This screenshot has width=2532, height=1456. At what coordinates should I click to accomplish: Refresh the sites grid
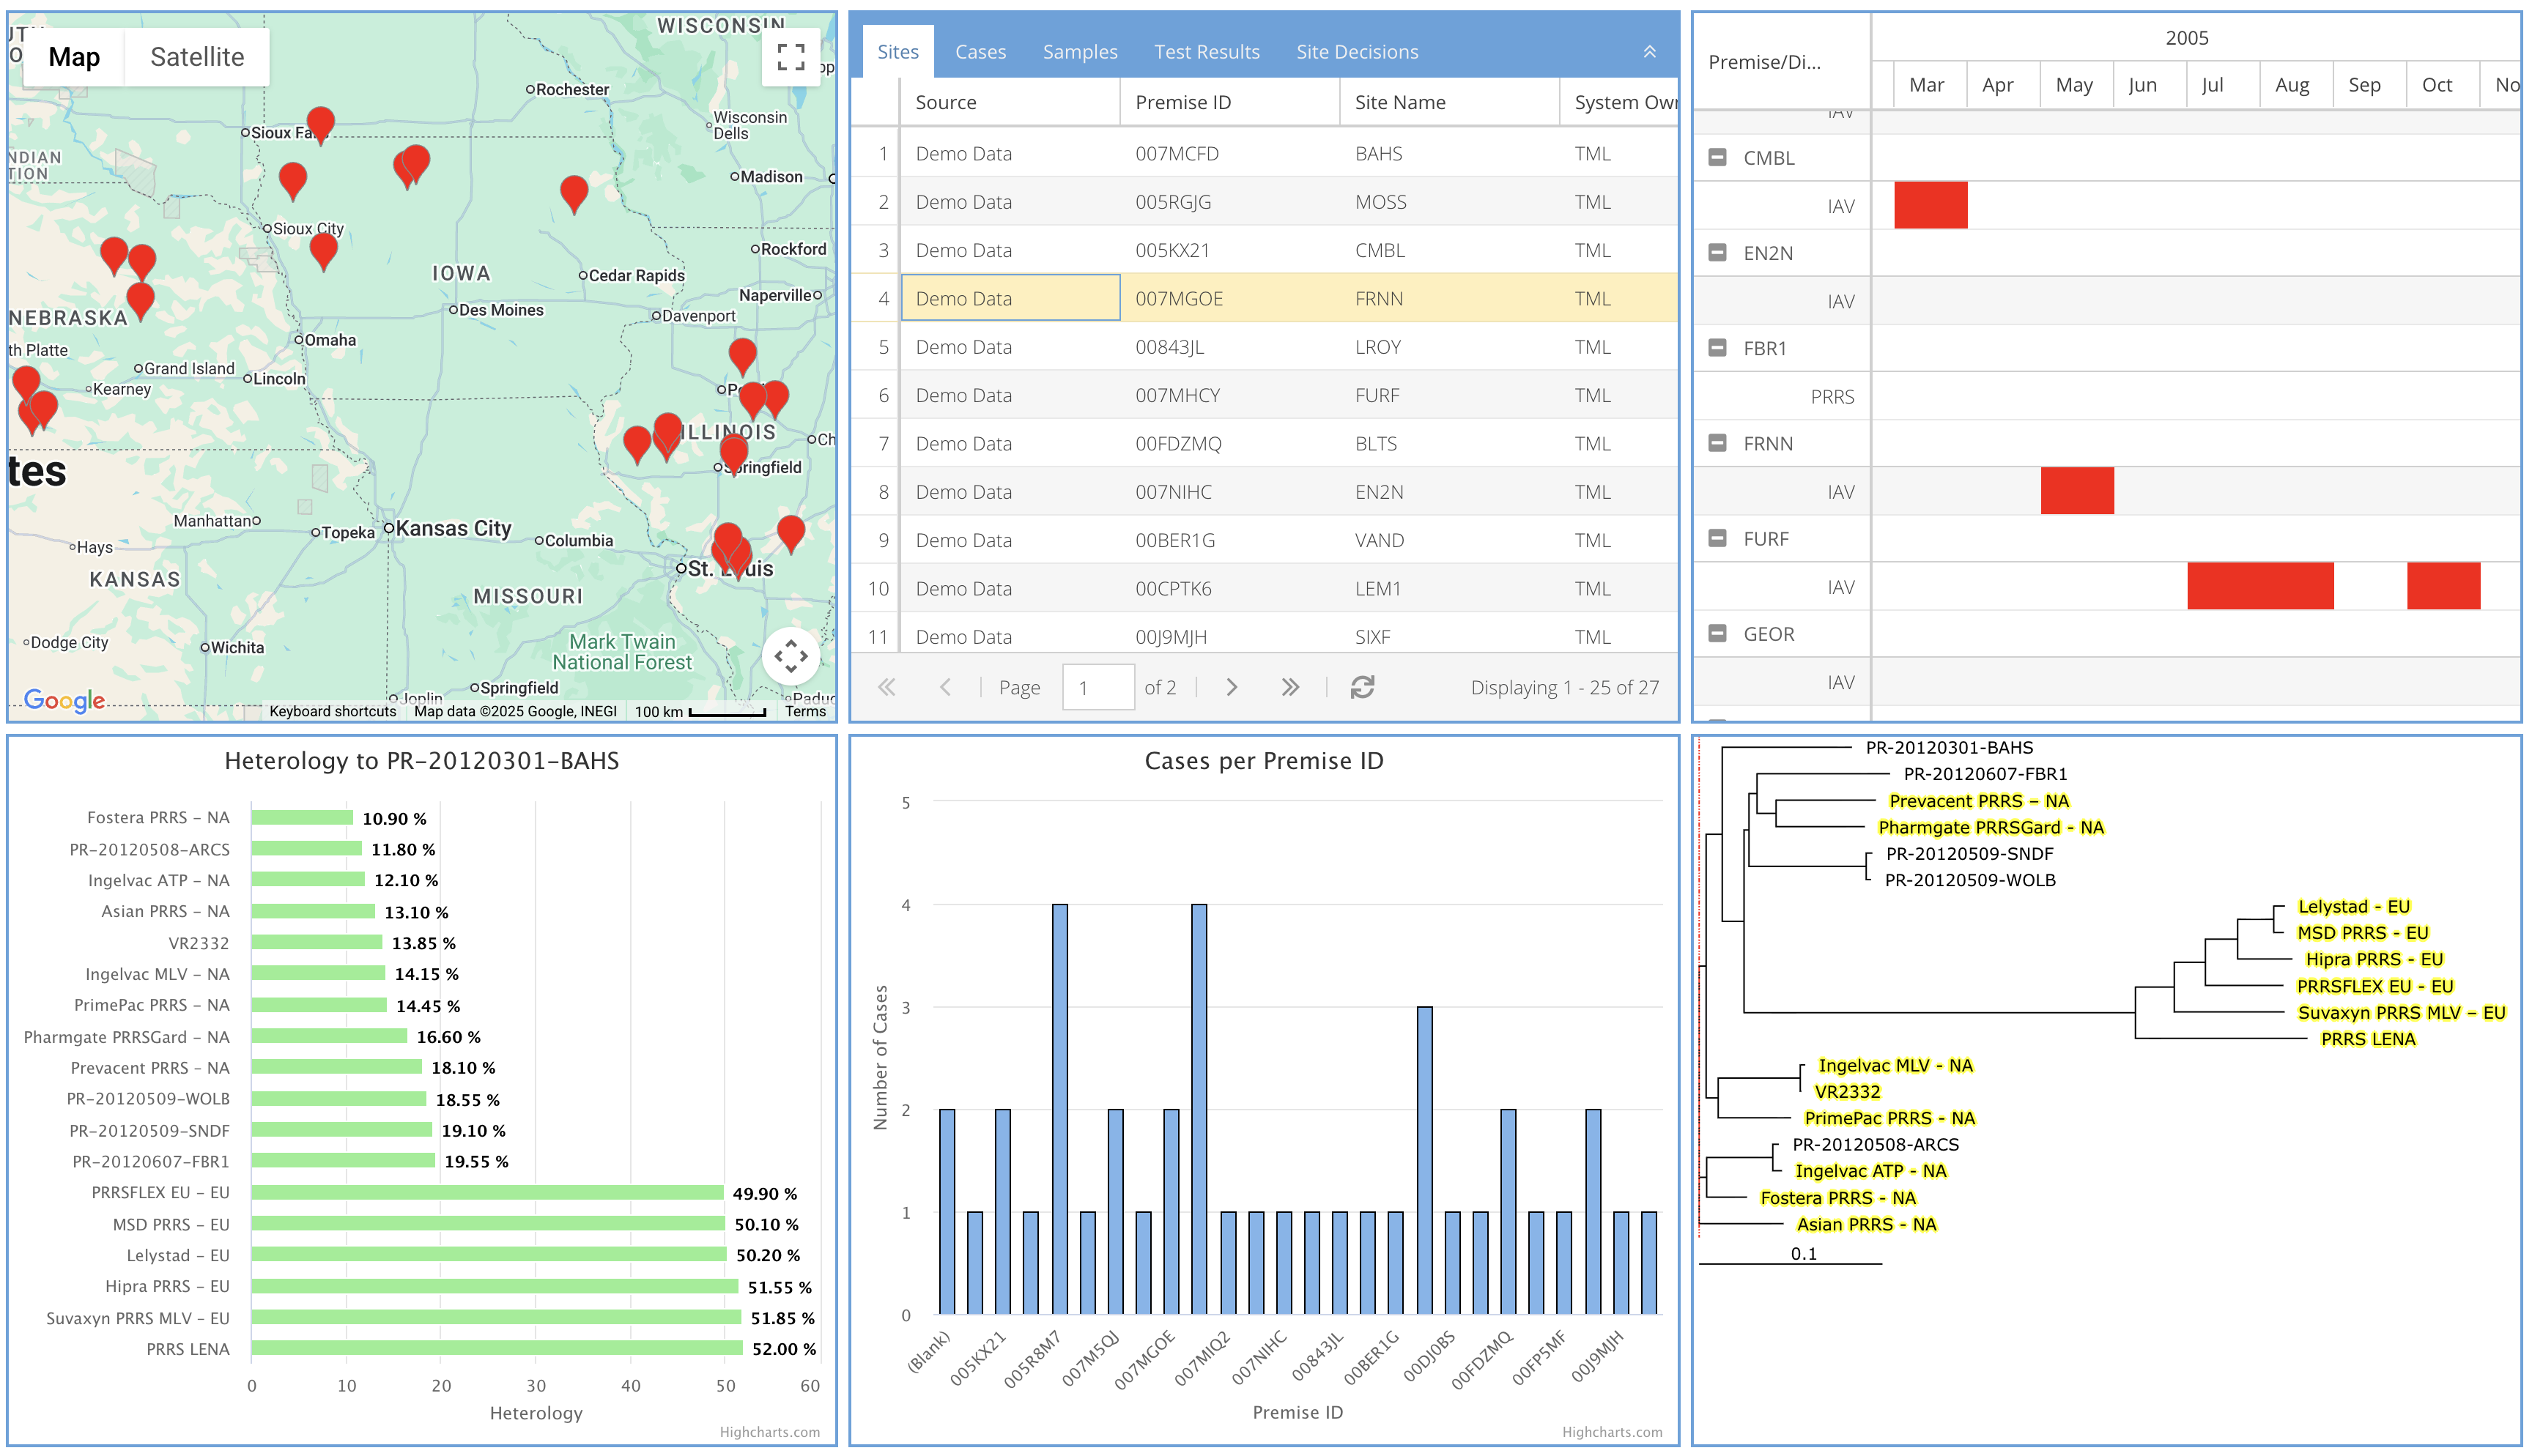[x=1362, y=687]
